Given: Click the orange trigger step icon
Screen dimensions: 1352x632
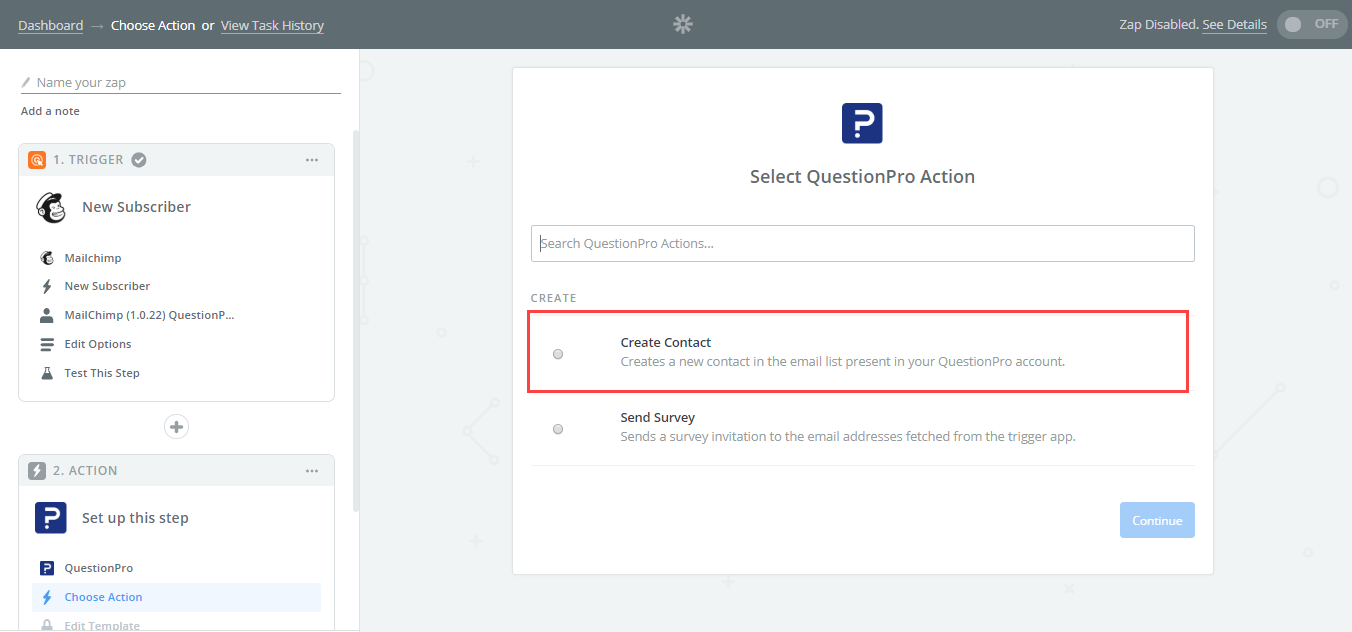Looking at the screenshot, I should (x=37, y=160).
